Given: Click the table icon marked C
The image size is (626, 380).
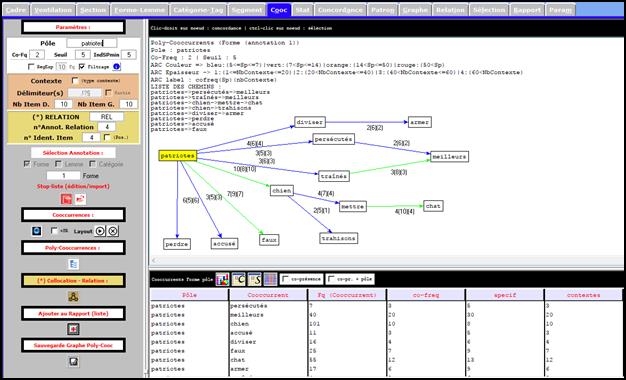Looking at the screenshot, I should [x=238, y=279].
